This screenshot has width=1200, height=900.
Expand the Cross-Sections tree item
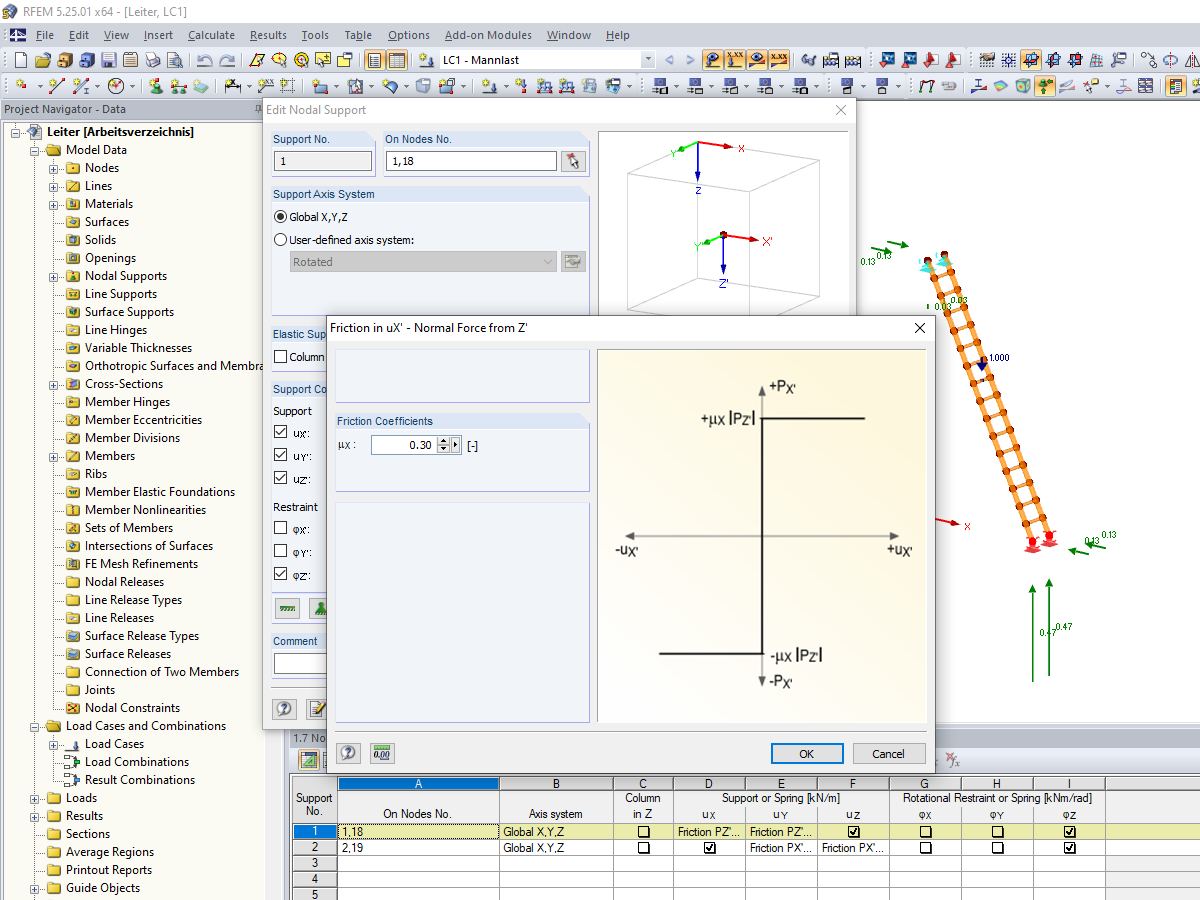pyautogui.click(x=54, y=384)
